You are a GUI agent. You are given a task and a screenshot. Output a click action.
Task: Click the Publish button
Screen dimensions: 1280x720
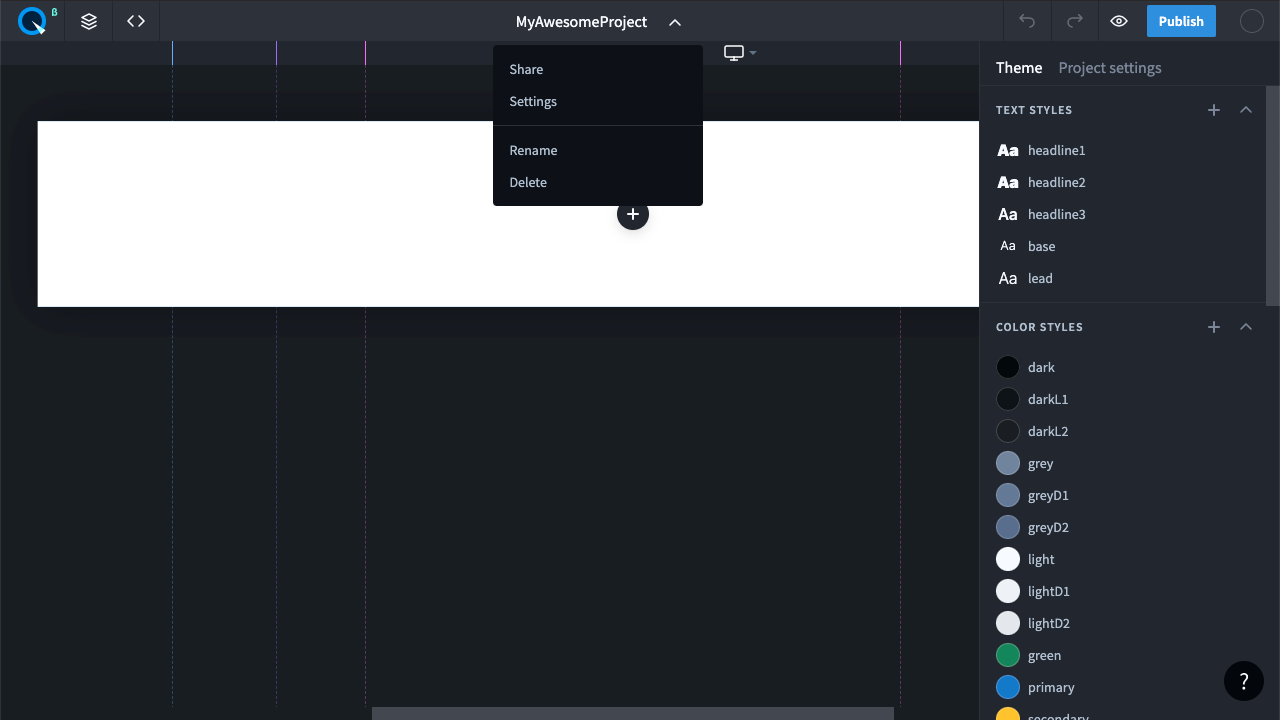(1181, 21)
